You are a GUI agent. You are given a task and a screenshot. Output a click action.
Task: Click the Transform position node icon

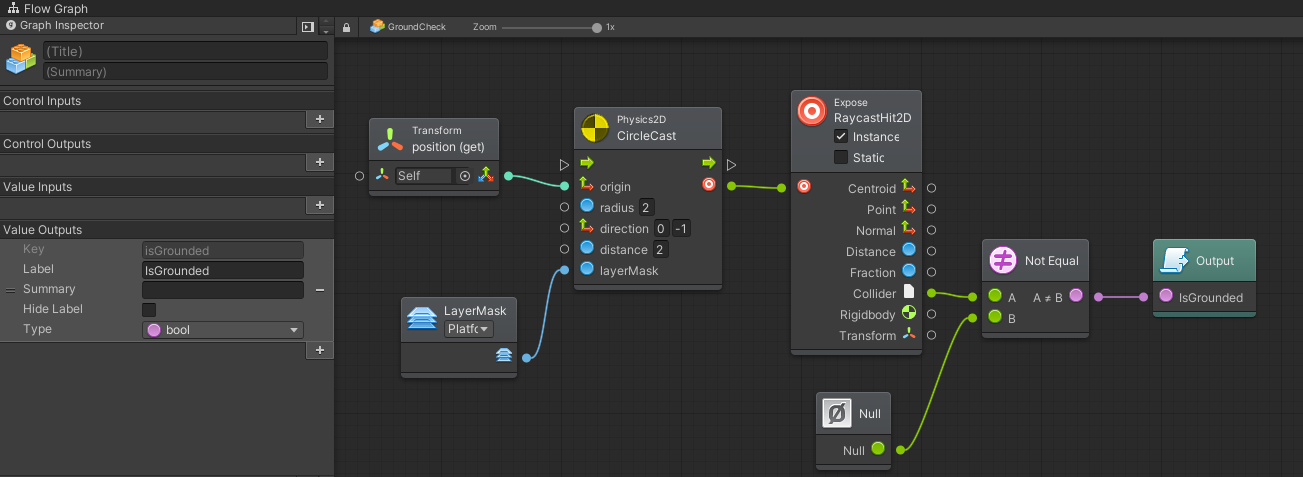tap(390, 139)
